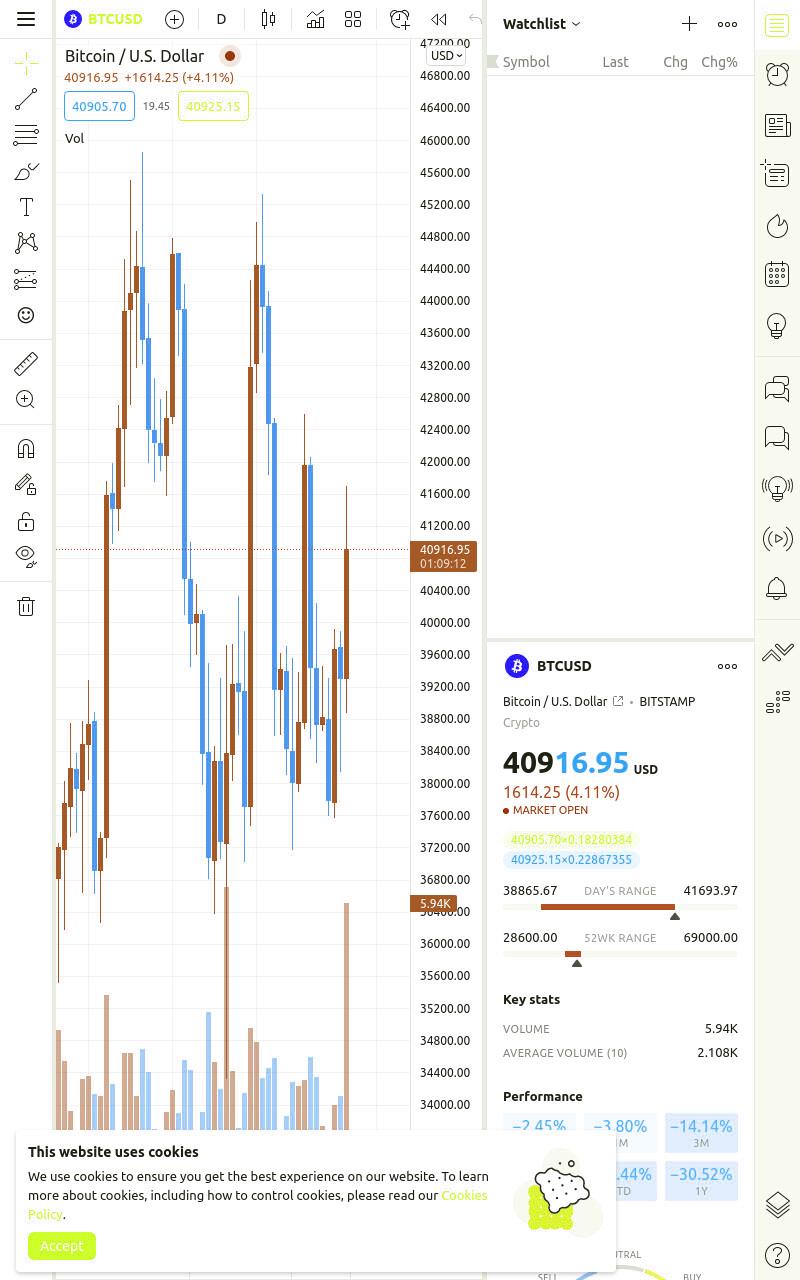Toggle the market open status dot
The width and height of the screenshot is (800, 1280).
(x=229, y=56)
